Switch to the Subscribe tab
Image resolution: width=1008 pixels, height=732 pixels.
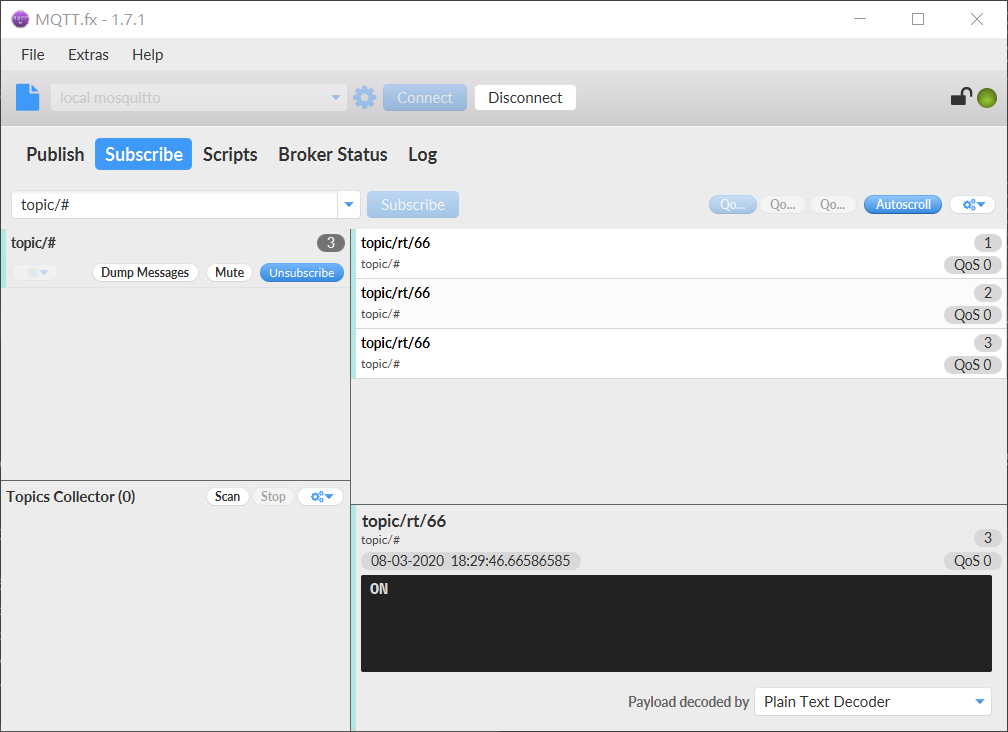143,154
